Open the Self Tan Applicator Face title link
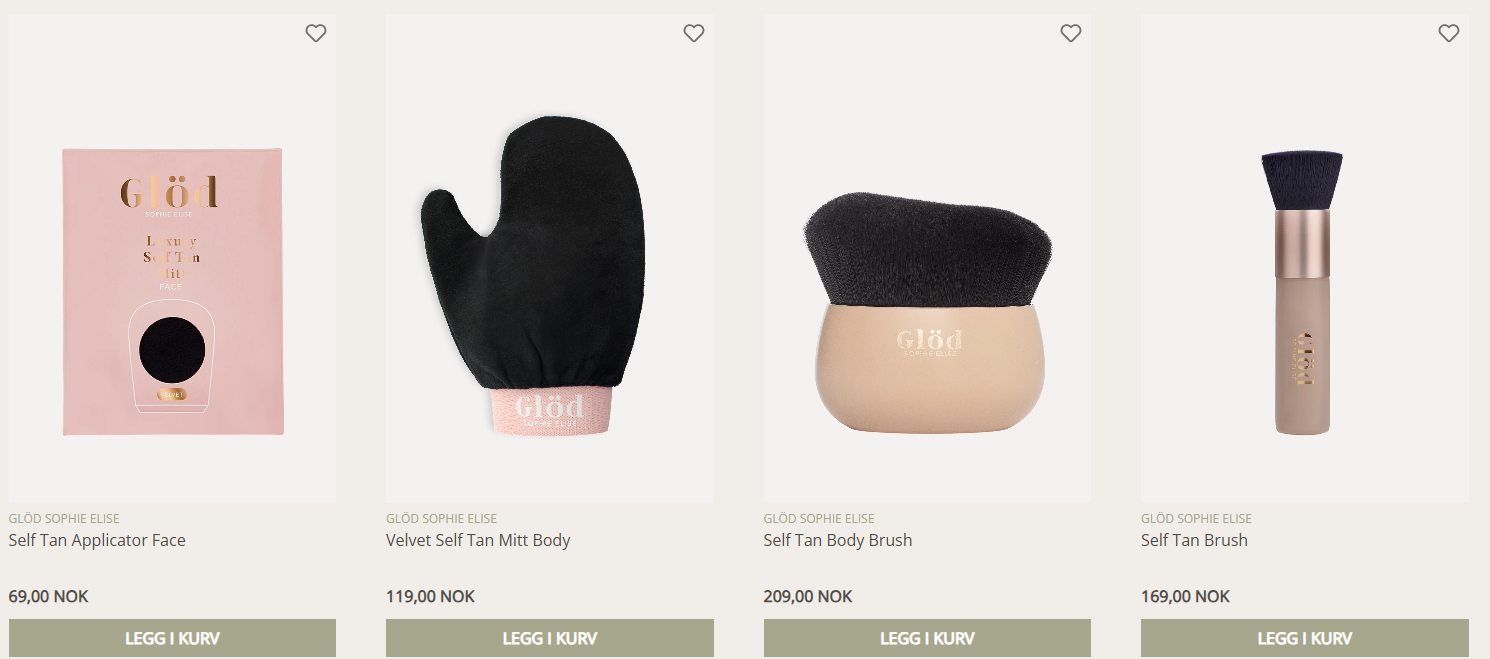The height and width of the screenshot is (659, 1490). point(97,540)
